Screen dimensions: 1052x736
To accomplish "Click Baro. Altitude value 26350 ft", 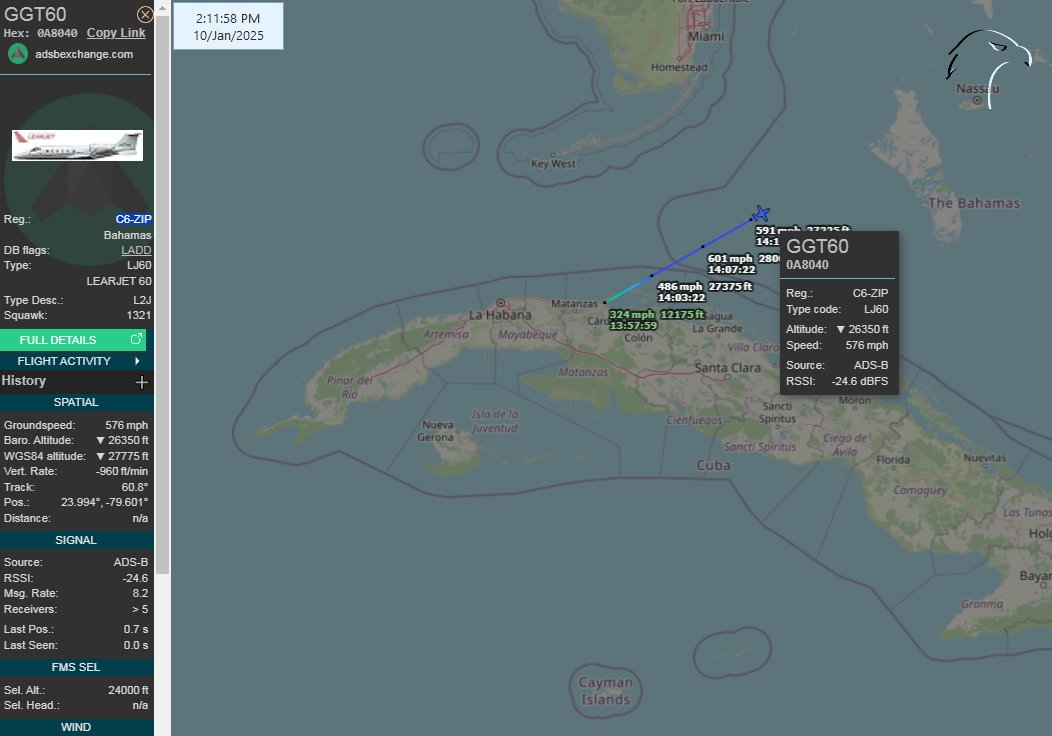I will coord(122,440).
